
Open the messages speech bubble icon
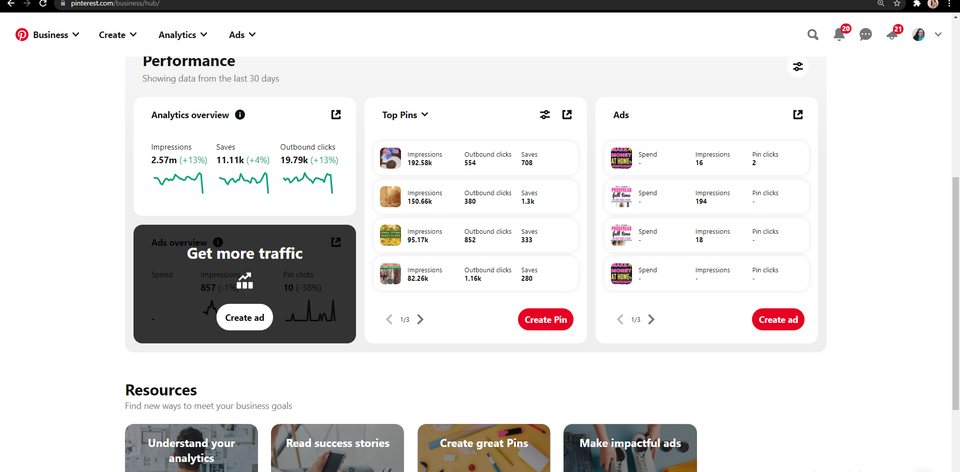pos(866,35)
